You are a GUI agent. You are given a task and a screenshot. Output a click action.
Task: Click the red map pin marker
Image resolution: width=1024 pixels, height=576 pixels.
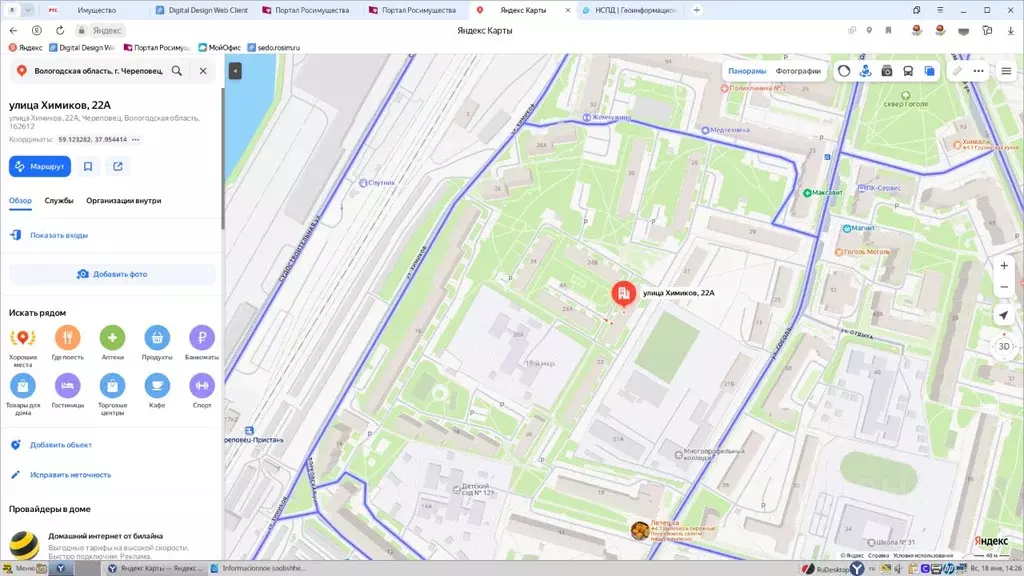[x=623, y=293]
